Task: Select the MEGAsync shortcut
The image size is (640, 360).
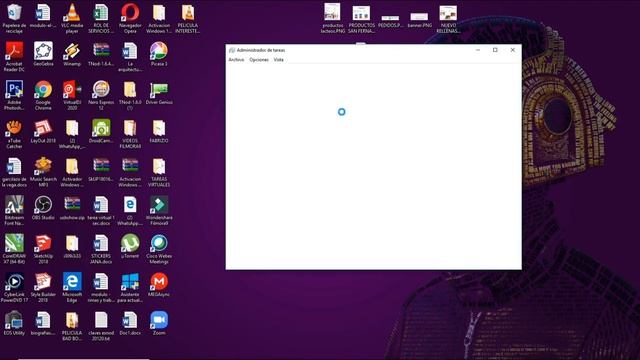Action: 159,284
